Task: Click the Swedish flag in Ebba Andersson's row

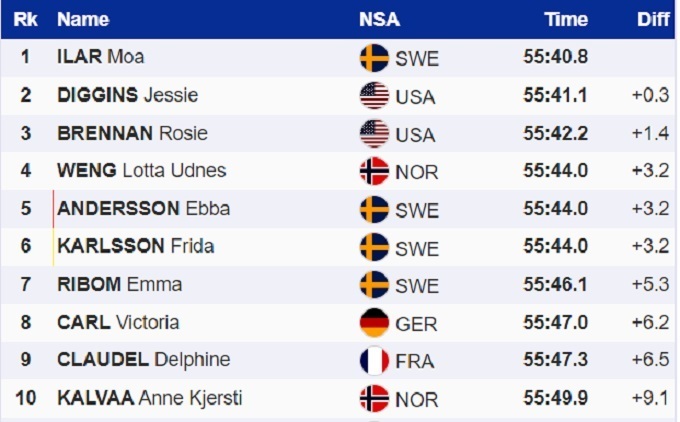Action: [x=374, y=210]
